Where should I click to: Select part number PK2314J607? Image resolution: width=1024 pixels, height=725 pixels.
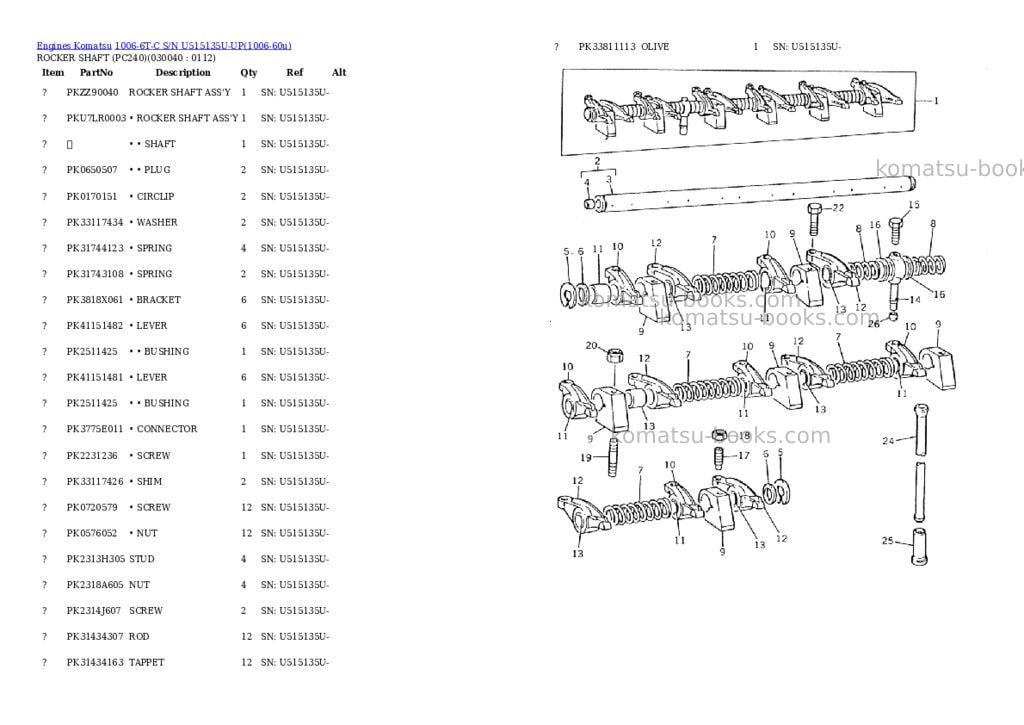click(x=93, y=611)
